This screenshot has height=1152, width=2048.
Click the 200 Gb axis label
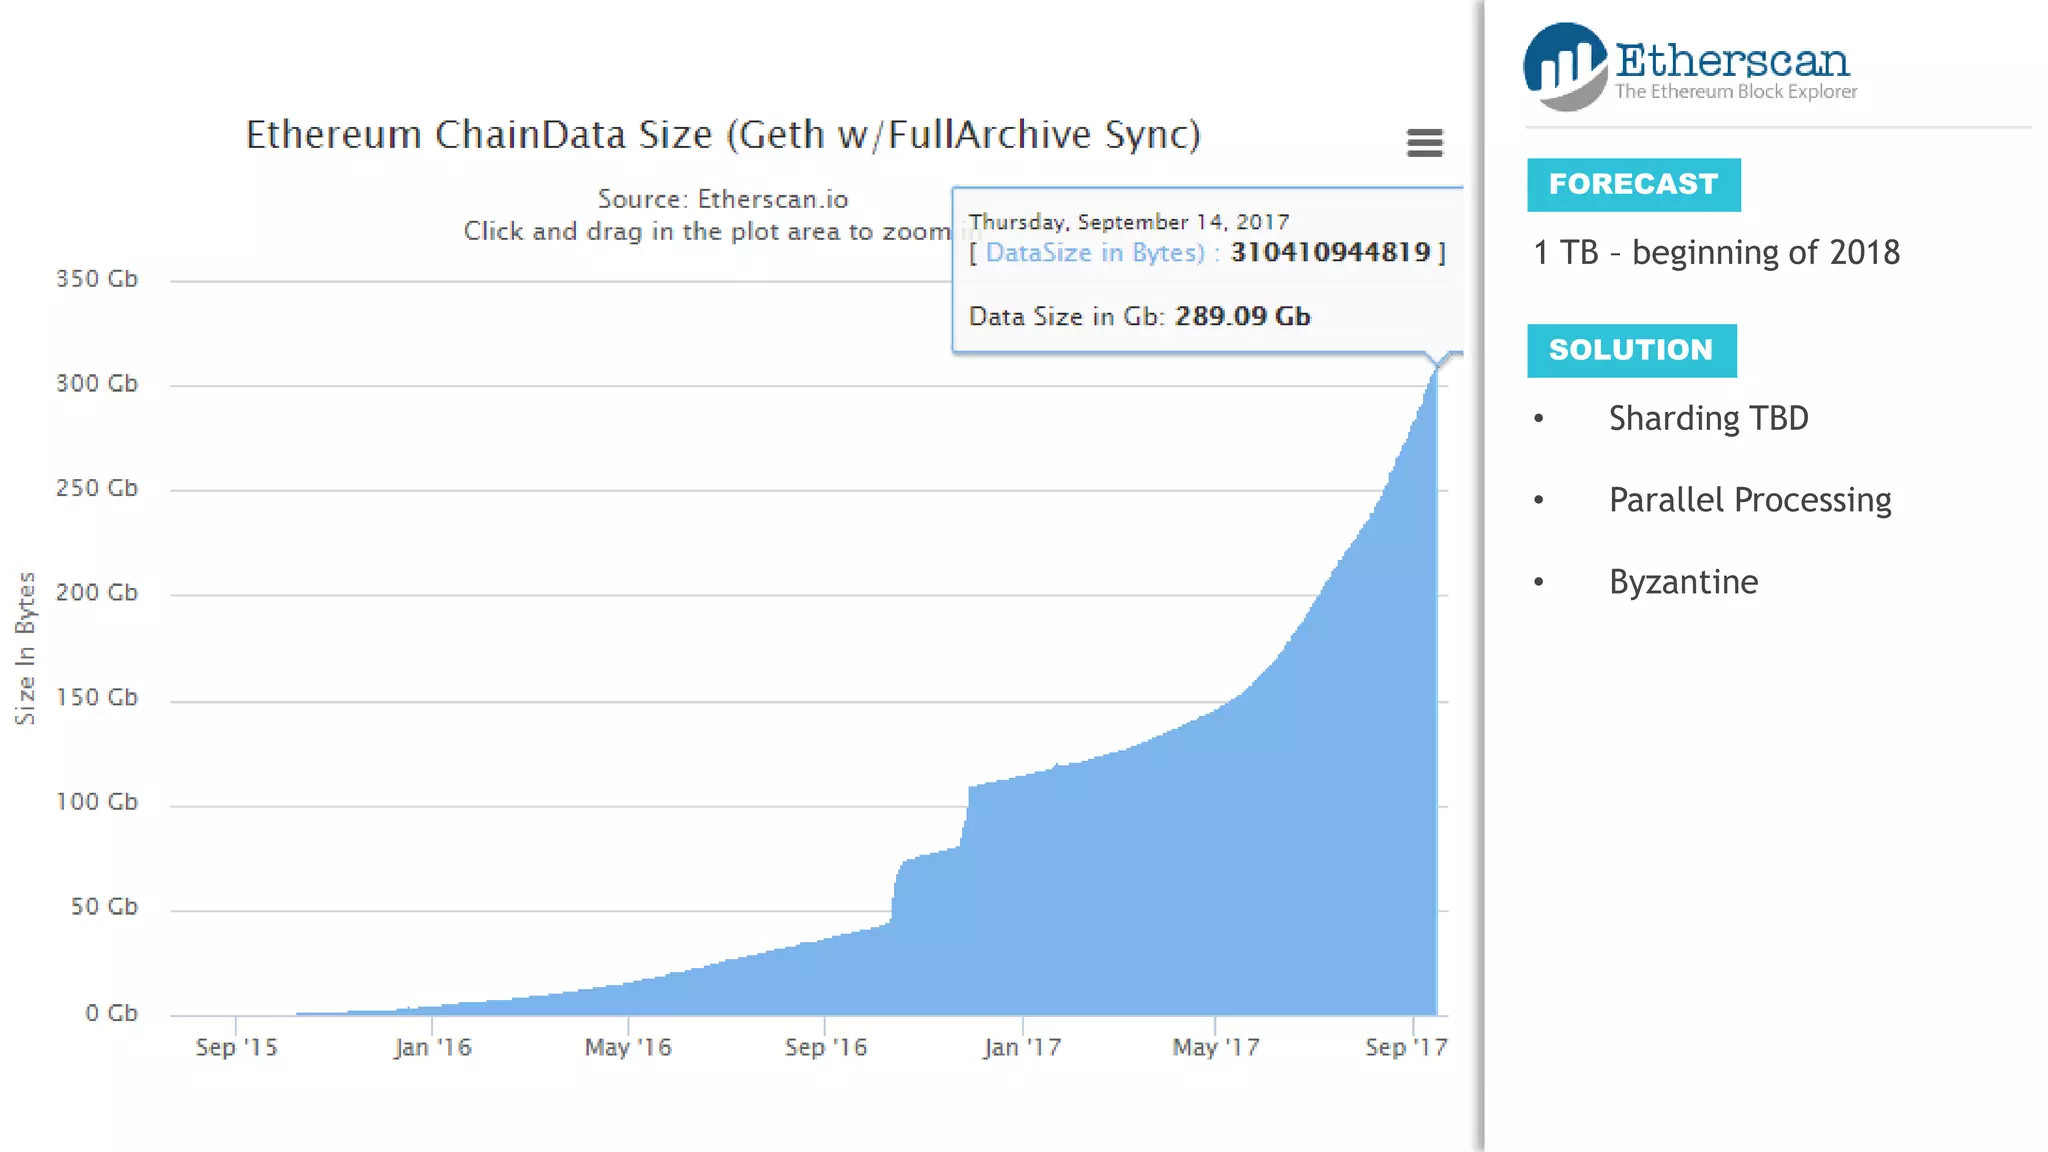[97, 593]
